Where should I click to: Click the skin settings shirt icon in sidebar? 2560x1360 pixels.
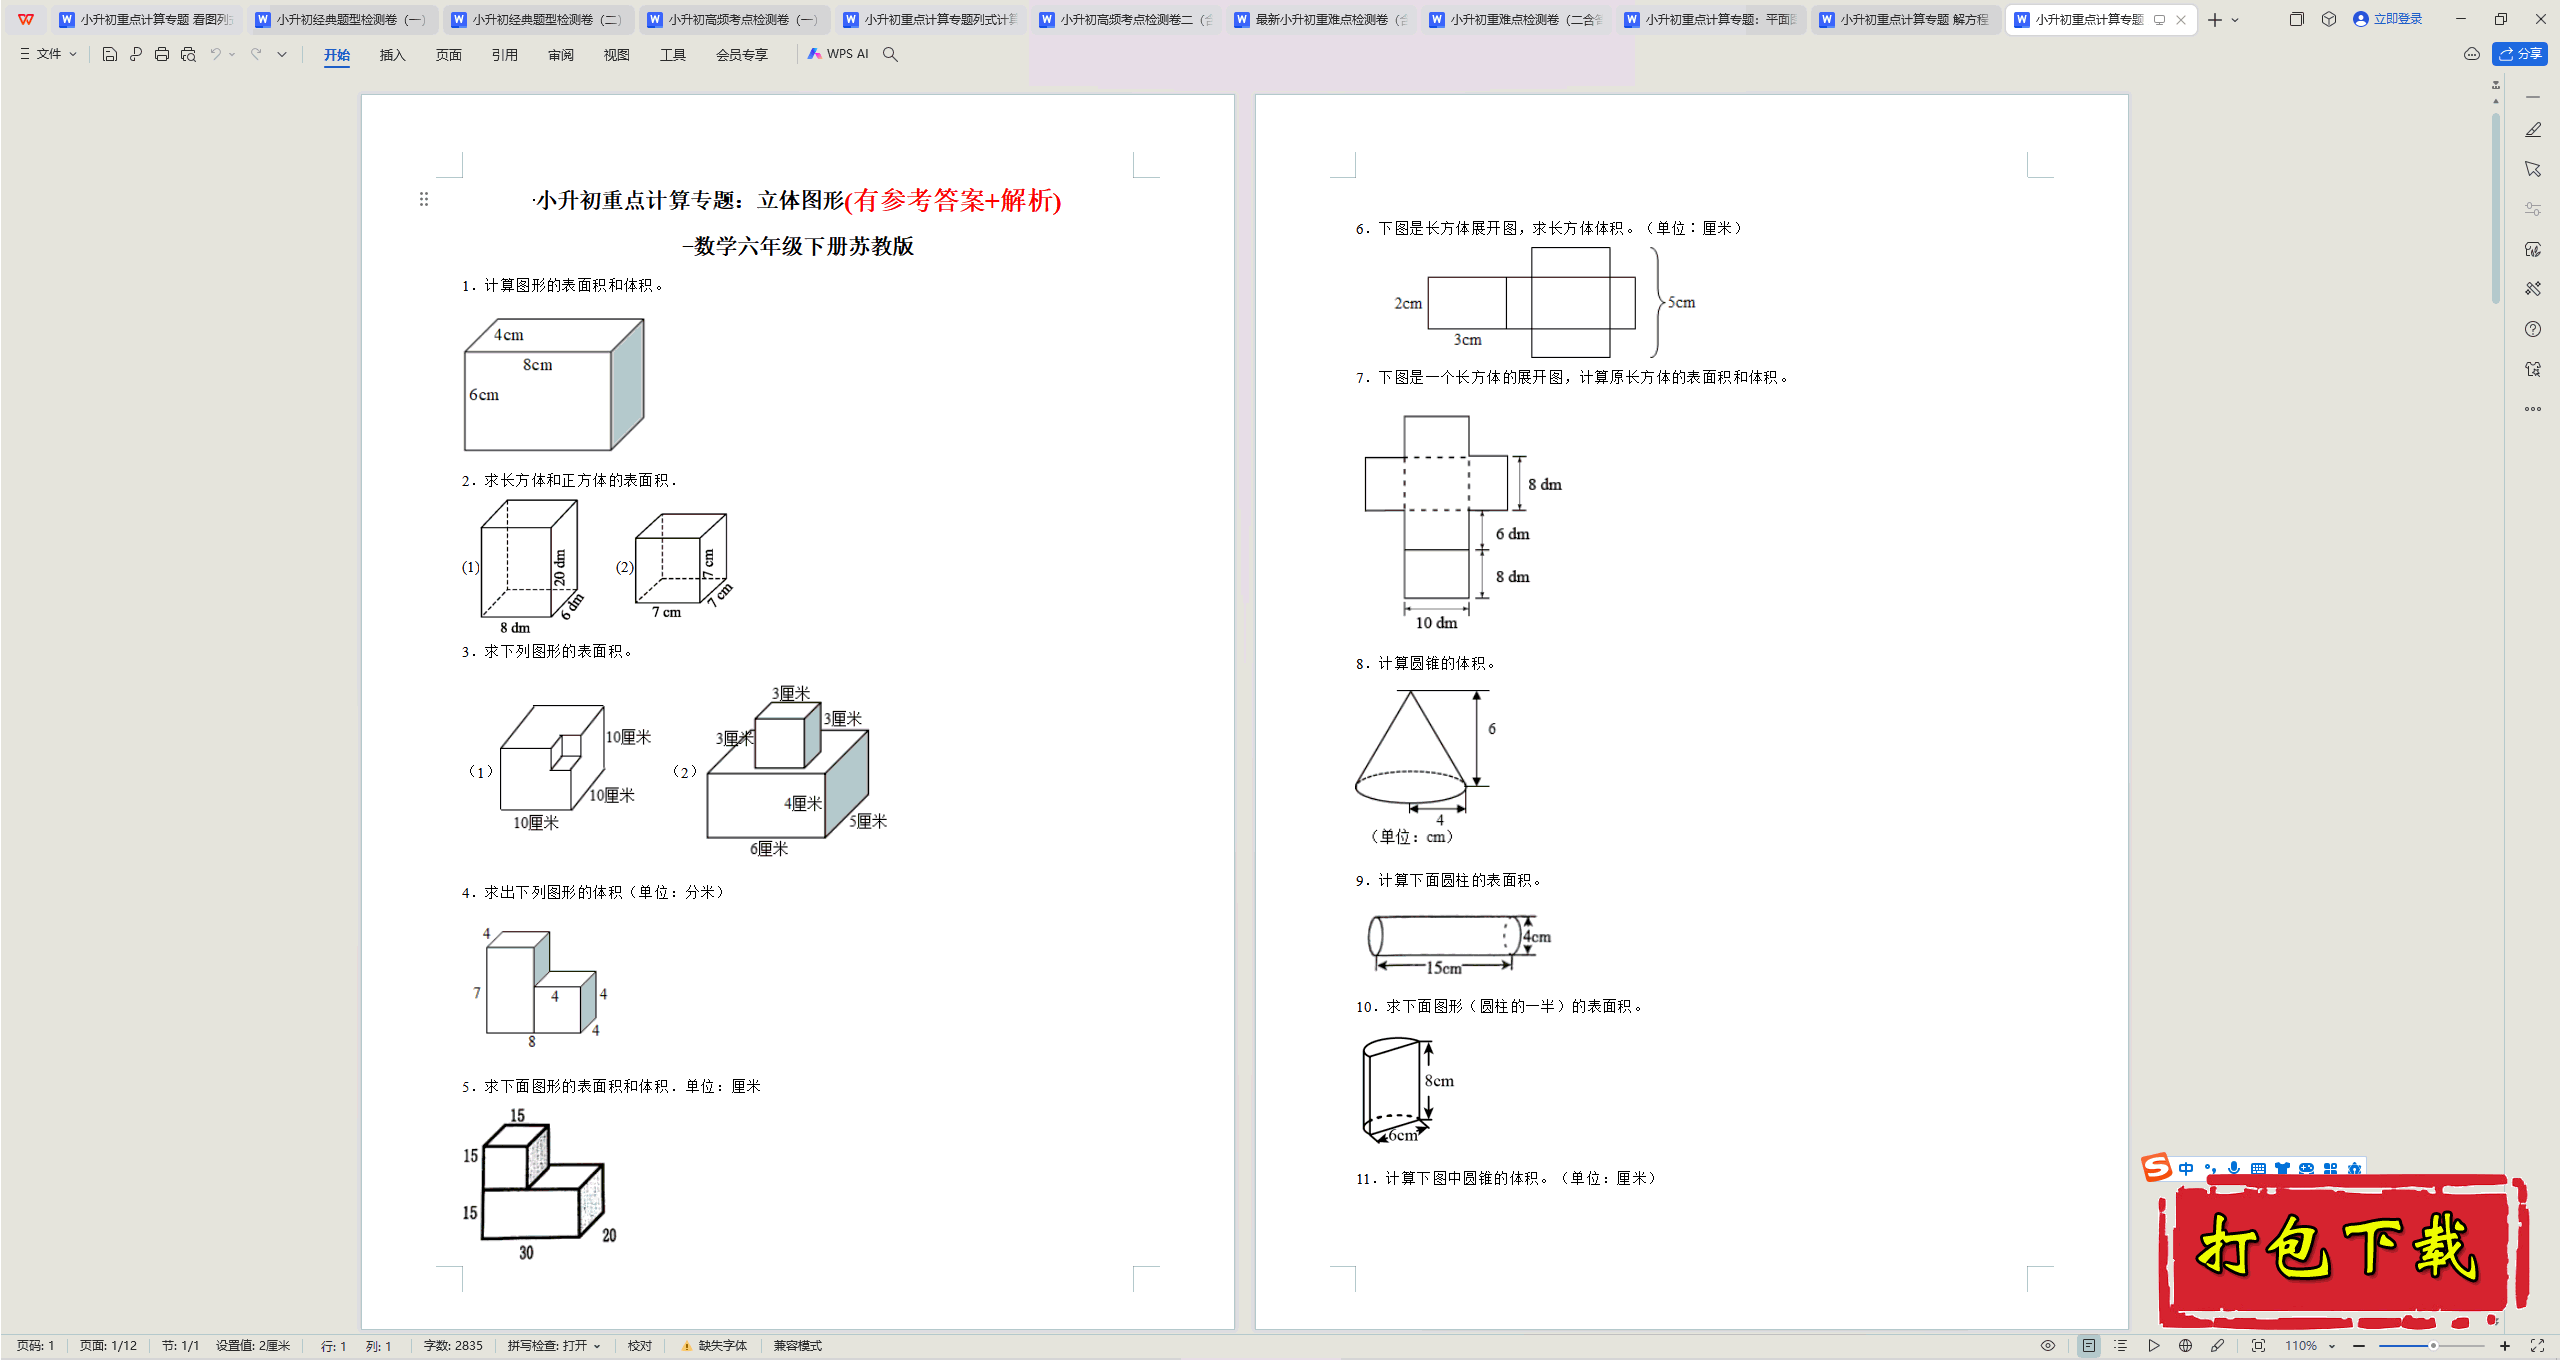click(x=2533, y=369)
